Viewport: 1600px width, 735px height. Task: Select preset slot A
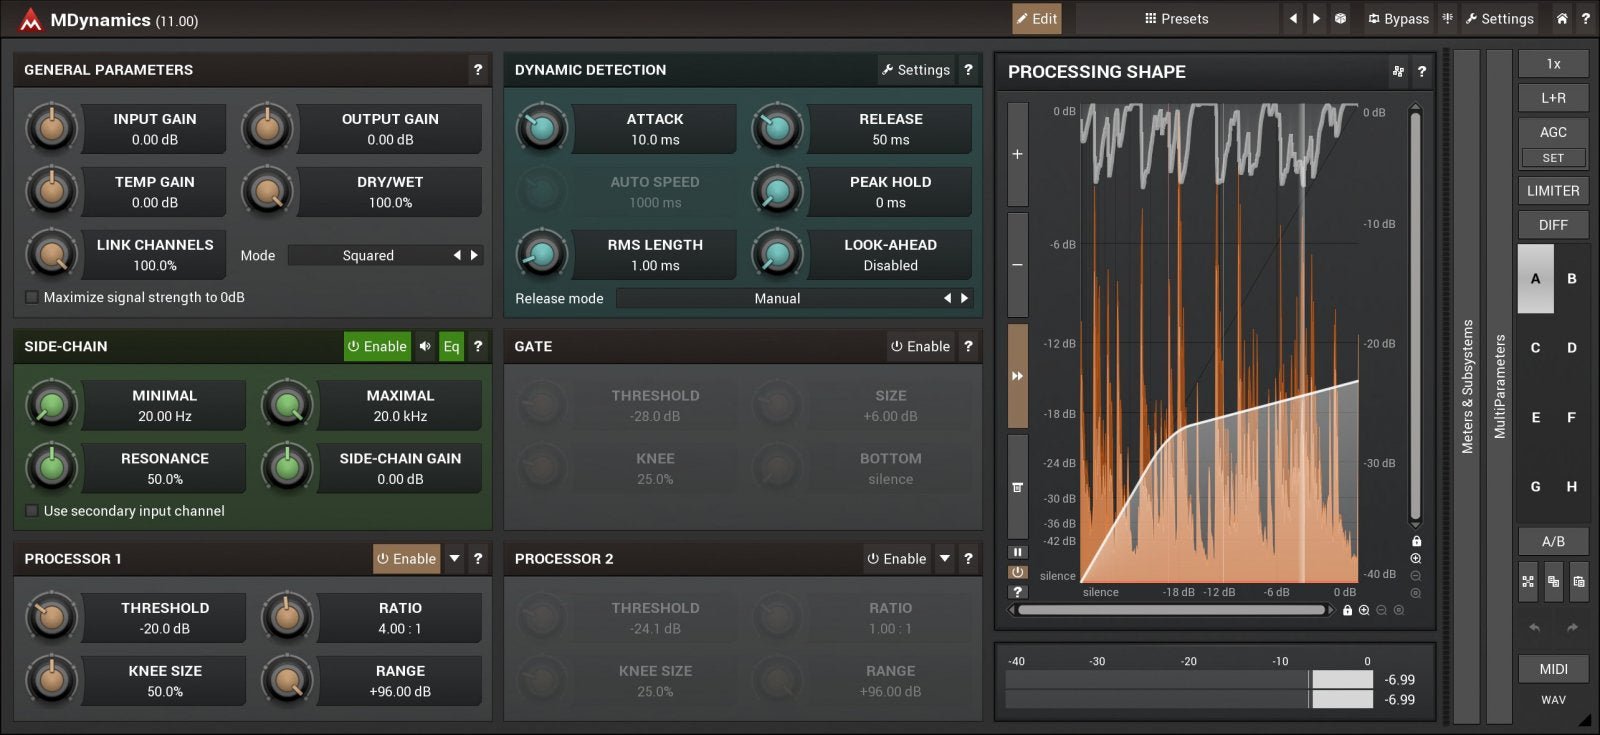point(1535,279)
